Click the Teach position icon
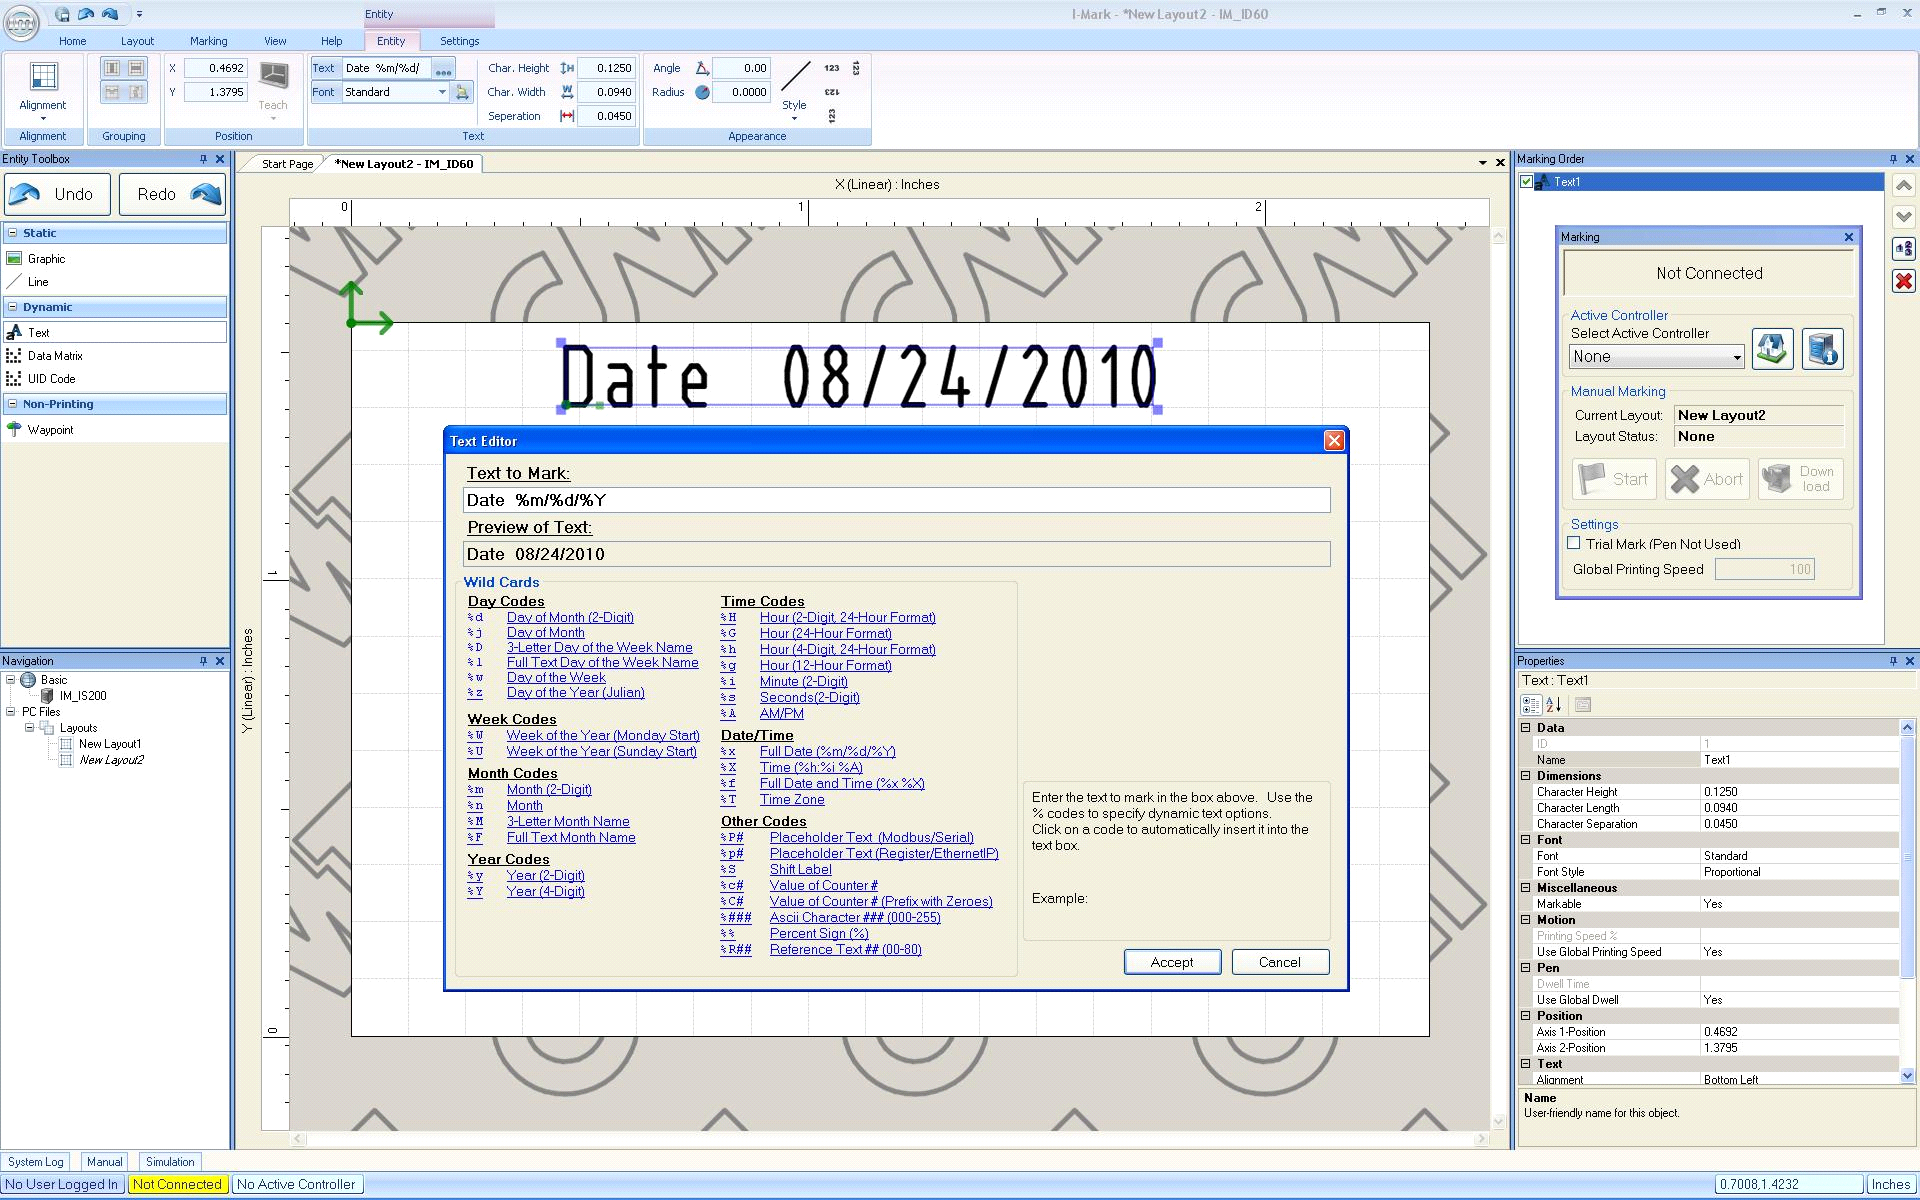Image resolution: width=1920 pixels, height=1200 pixels. pyautogui.click(x=273, y=76)
